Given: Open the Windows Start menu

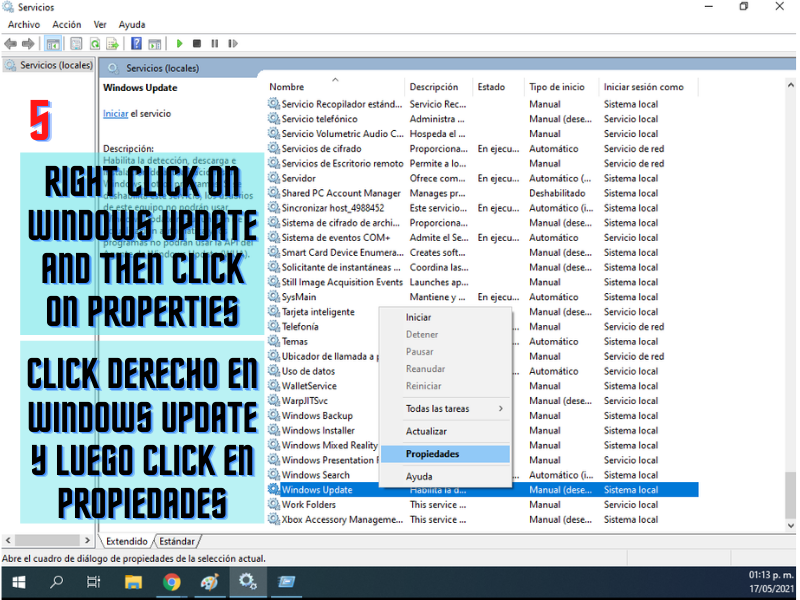Looking at the screenshot, I should 19,582.
